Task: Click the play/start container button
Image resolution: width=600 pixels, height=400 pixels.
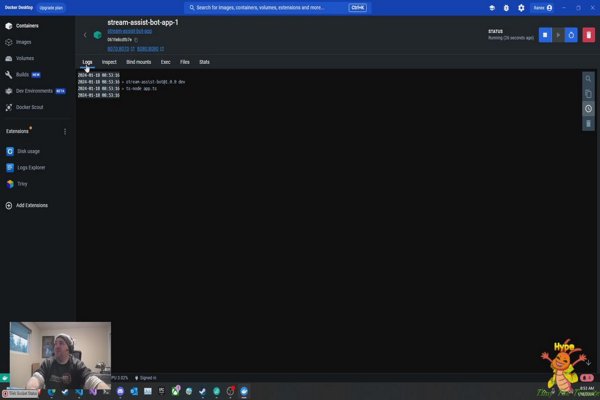Action: [x=558, y=35]
